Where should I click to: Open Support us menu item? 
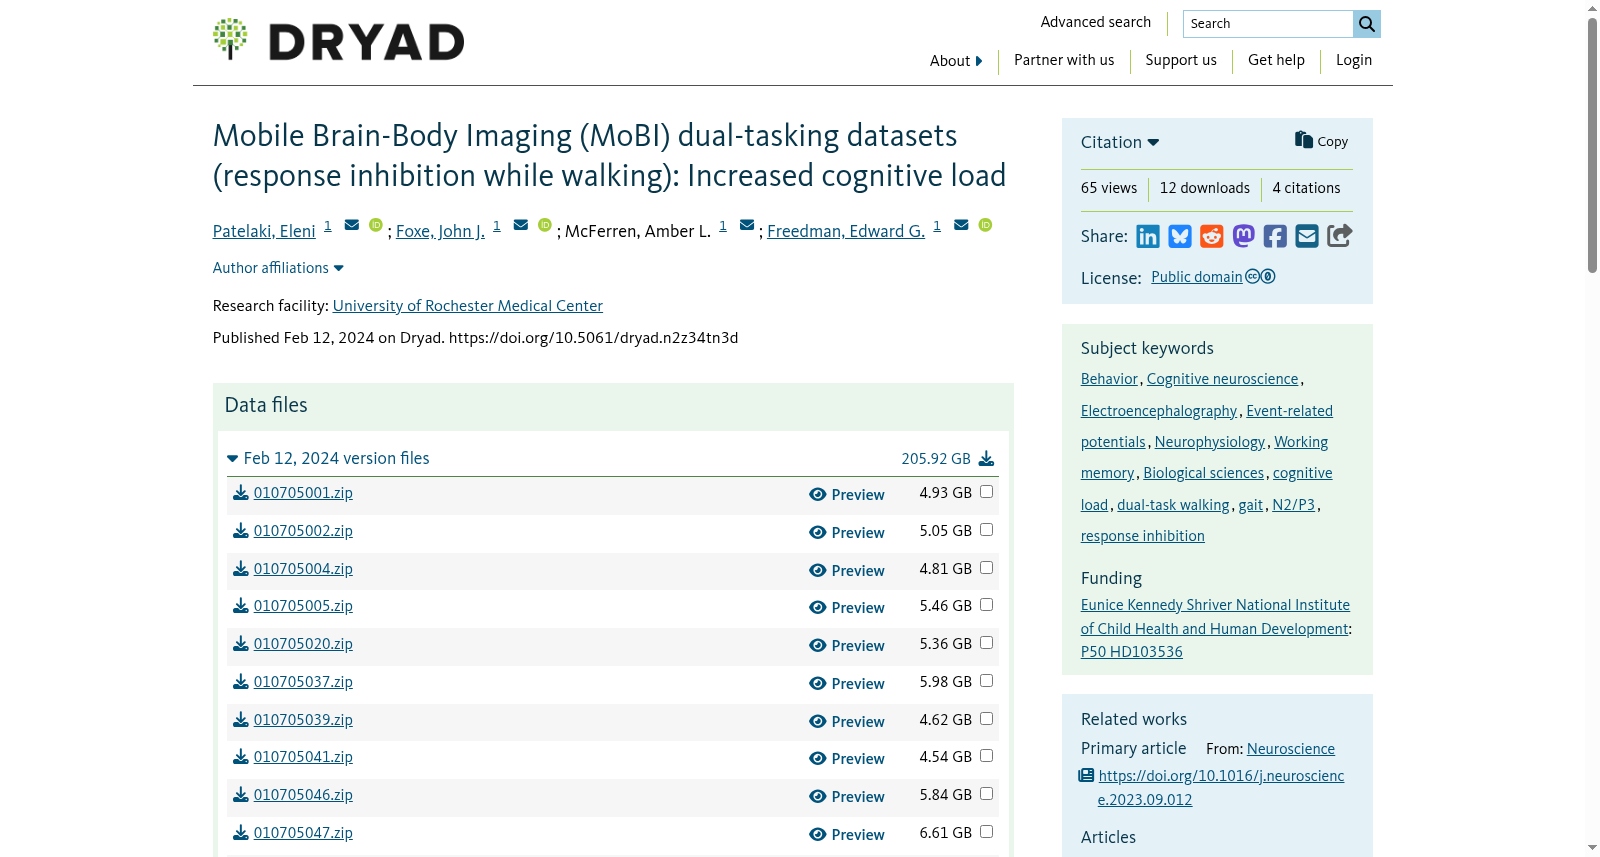coord(1181,60)
